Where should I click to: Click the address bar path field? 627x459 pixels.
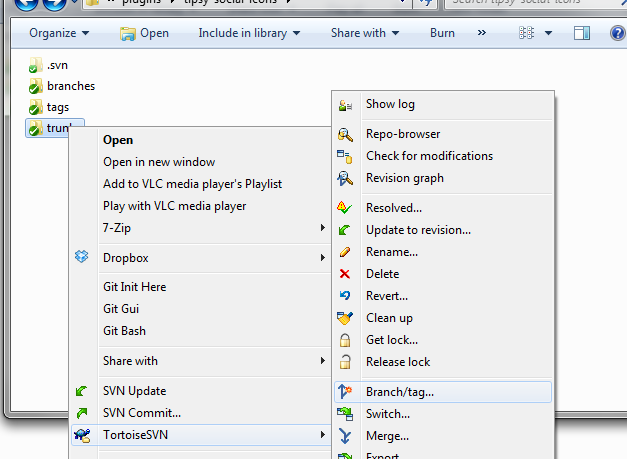pos(247,3)
